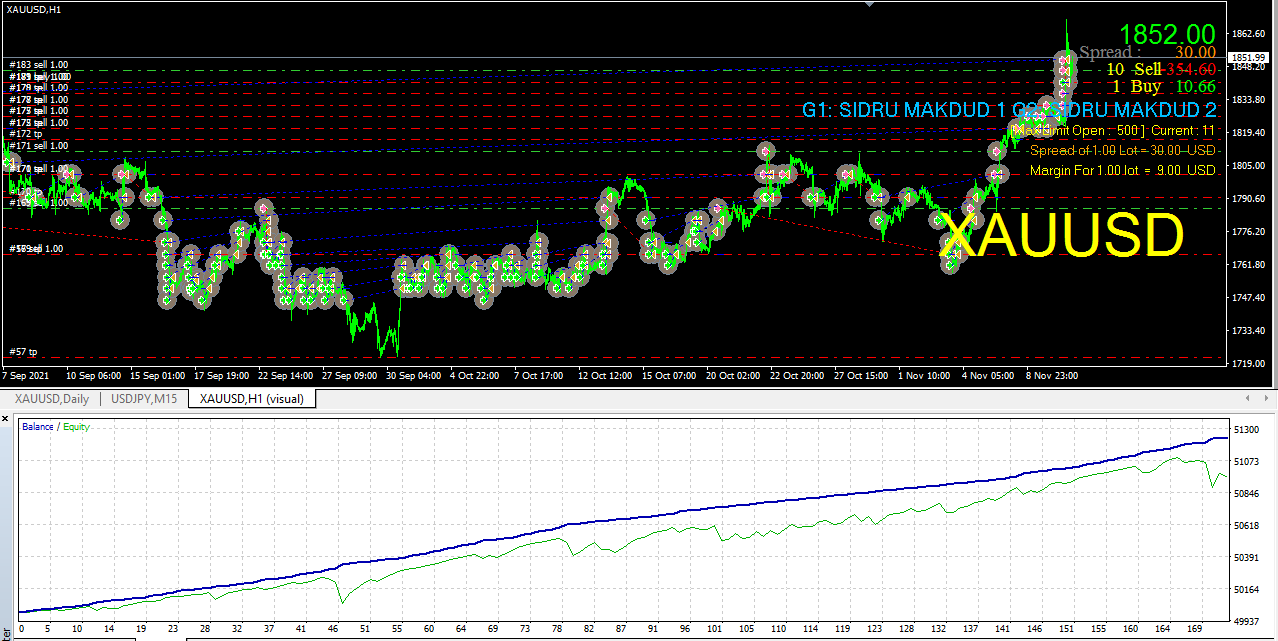Click the blue "G1: SIDRU MAKDUD 1" label

coord(903,110)
